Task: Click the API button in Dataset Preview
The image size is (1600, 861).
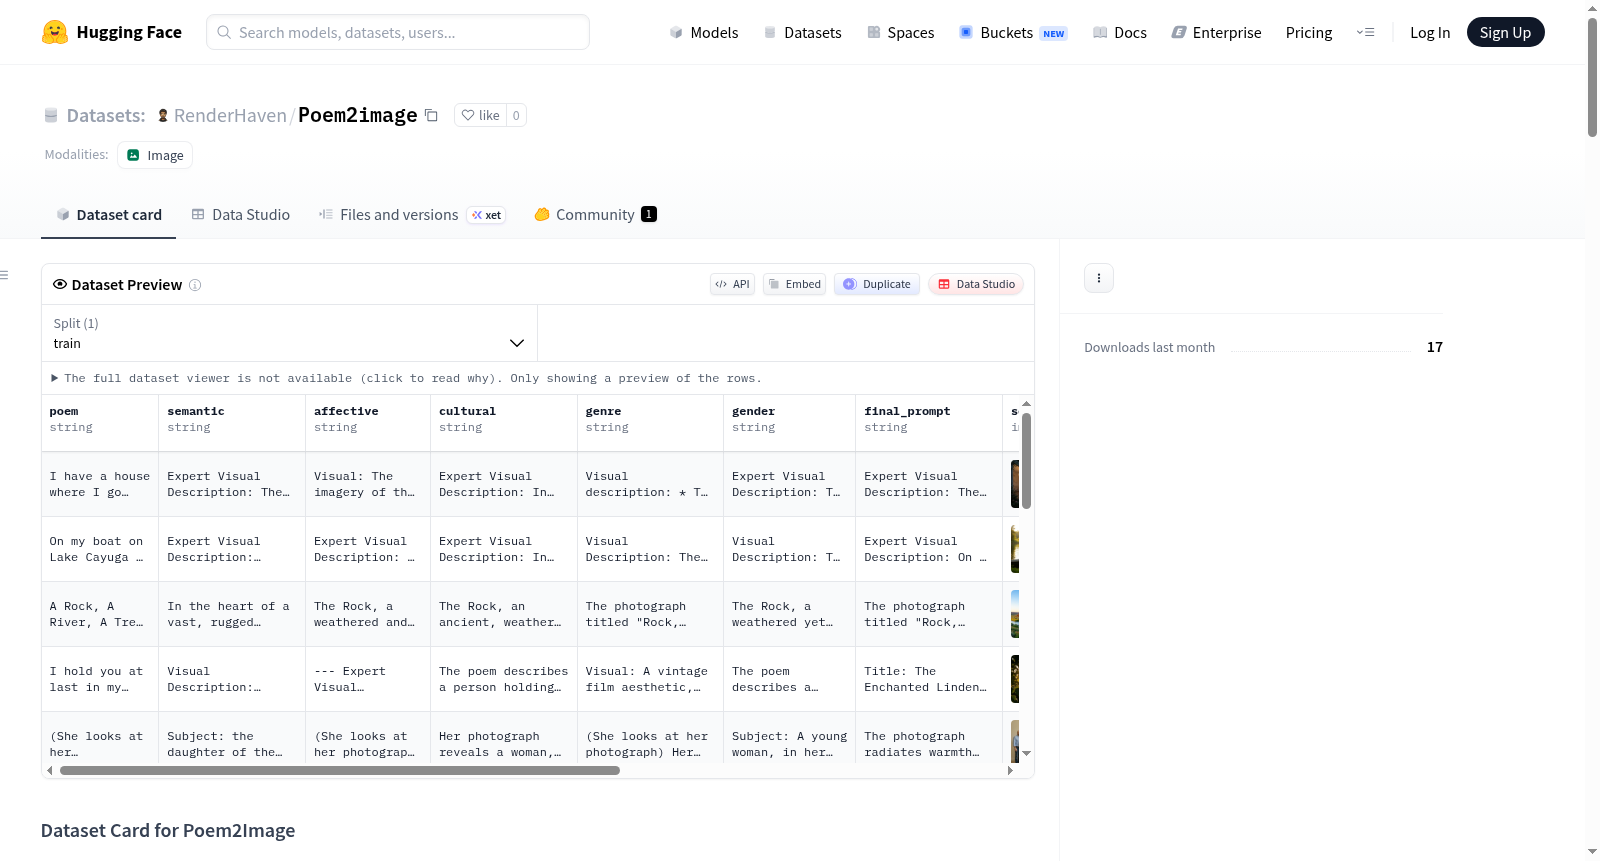Action: (x=732, y=284)
